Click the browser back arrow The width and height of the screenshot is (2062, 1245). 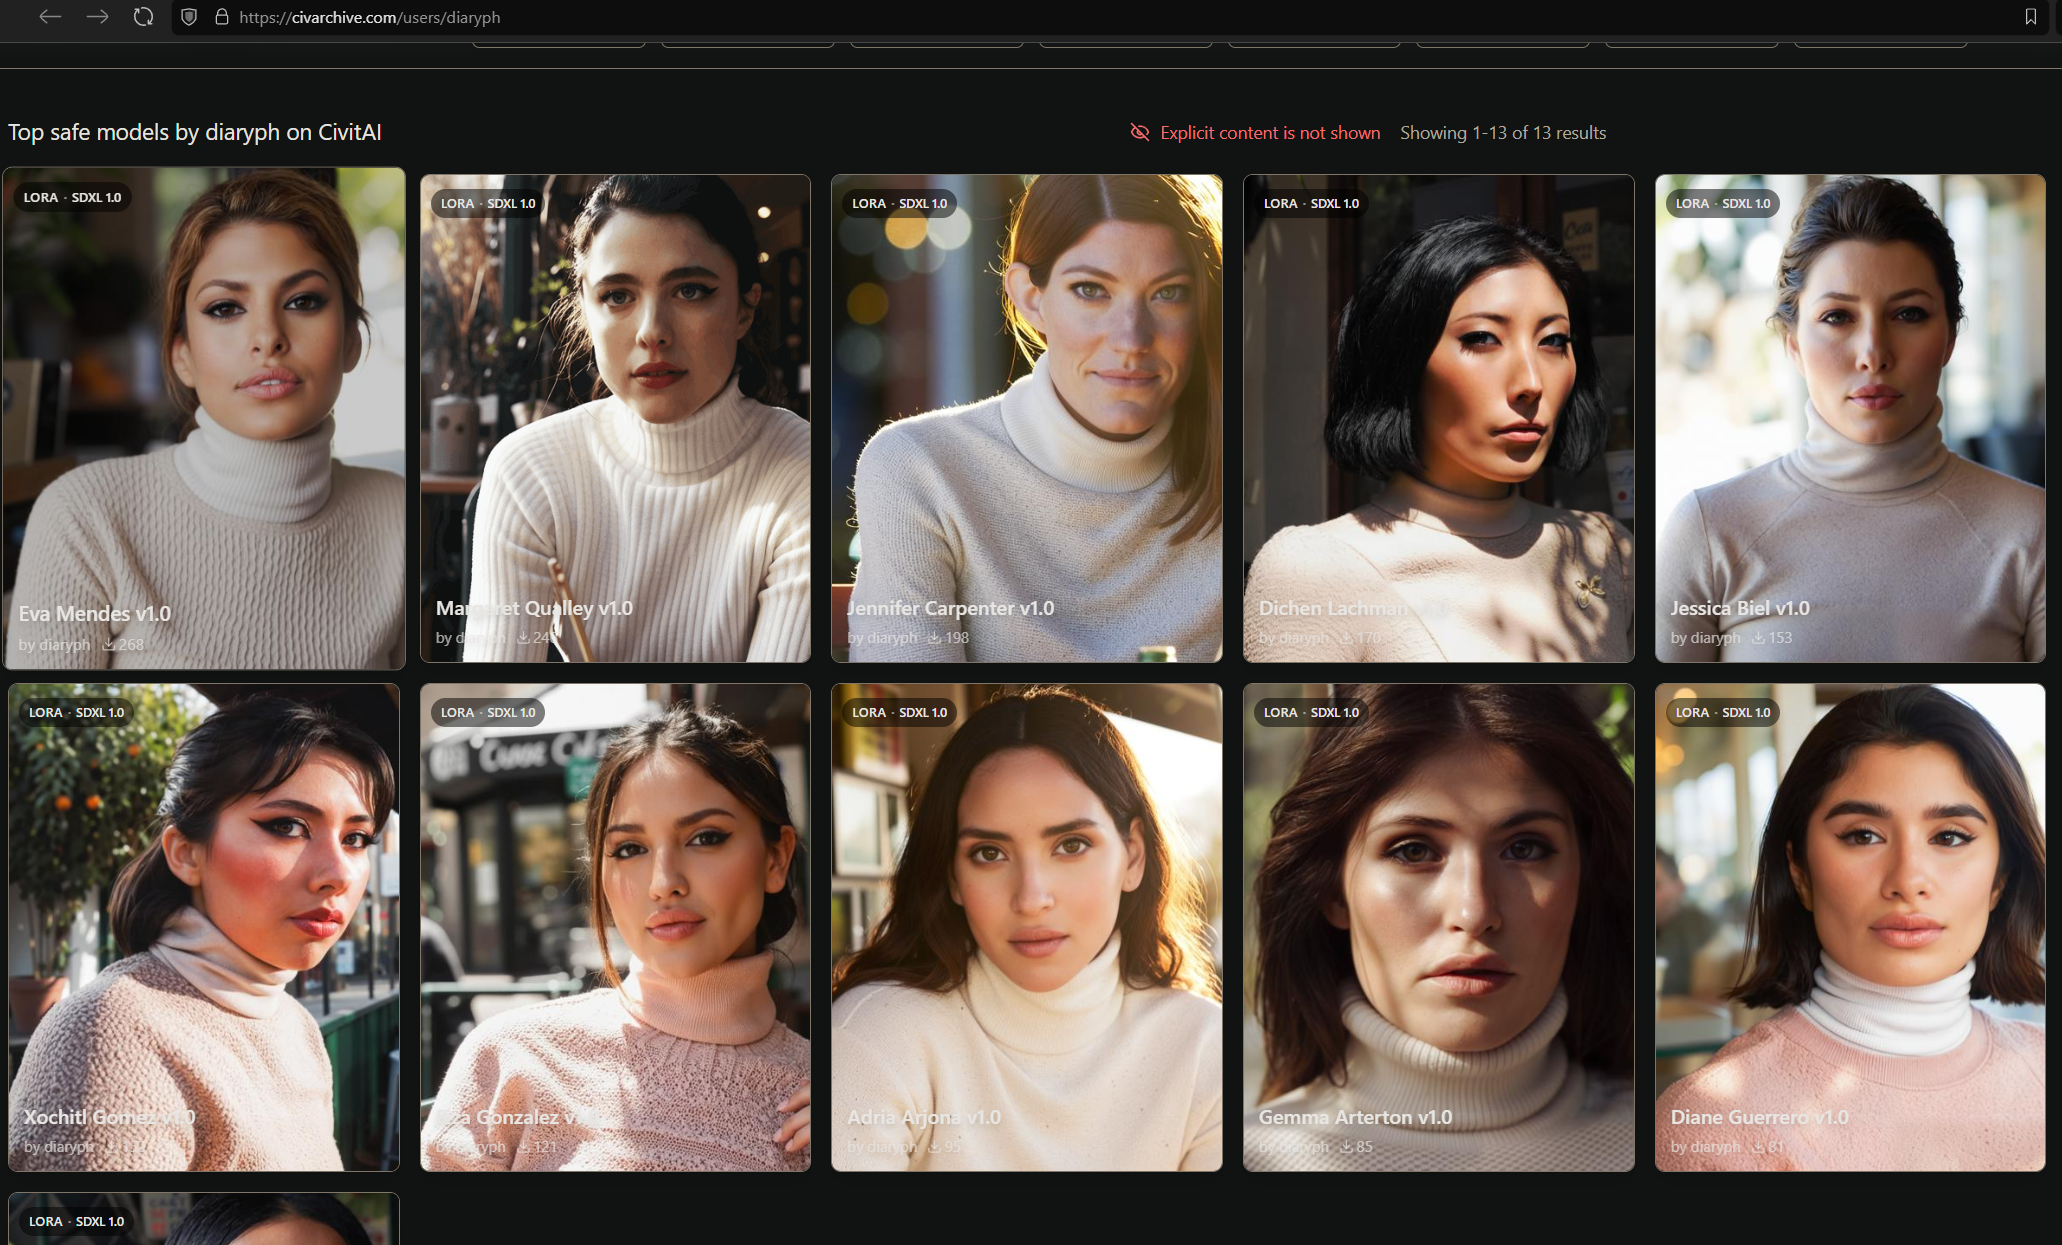tap(50, 17)
